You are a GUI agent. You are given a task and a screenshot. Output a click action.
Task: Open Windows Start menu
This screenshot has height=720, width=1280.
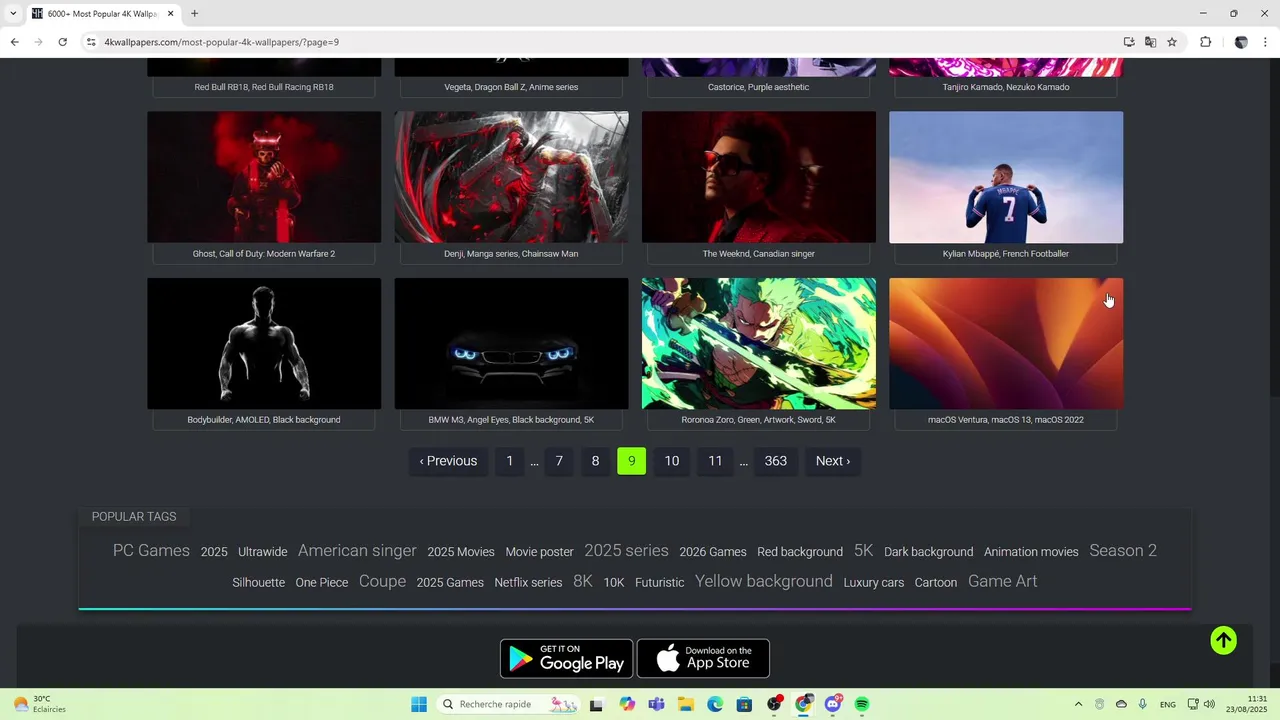click(419, 704)
